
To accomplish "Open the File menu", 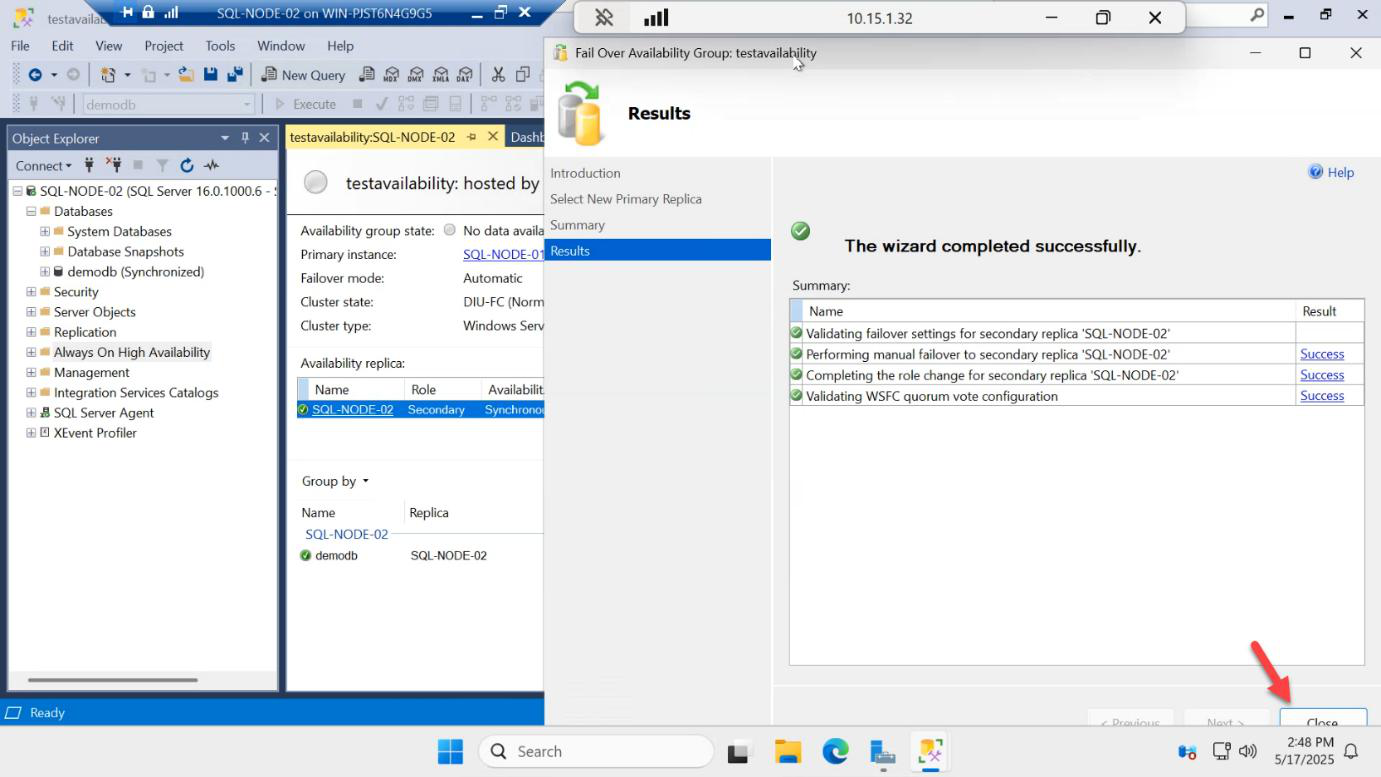I will pyautogui.click(x=20, y=46).
